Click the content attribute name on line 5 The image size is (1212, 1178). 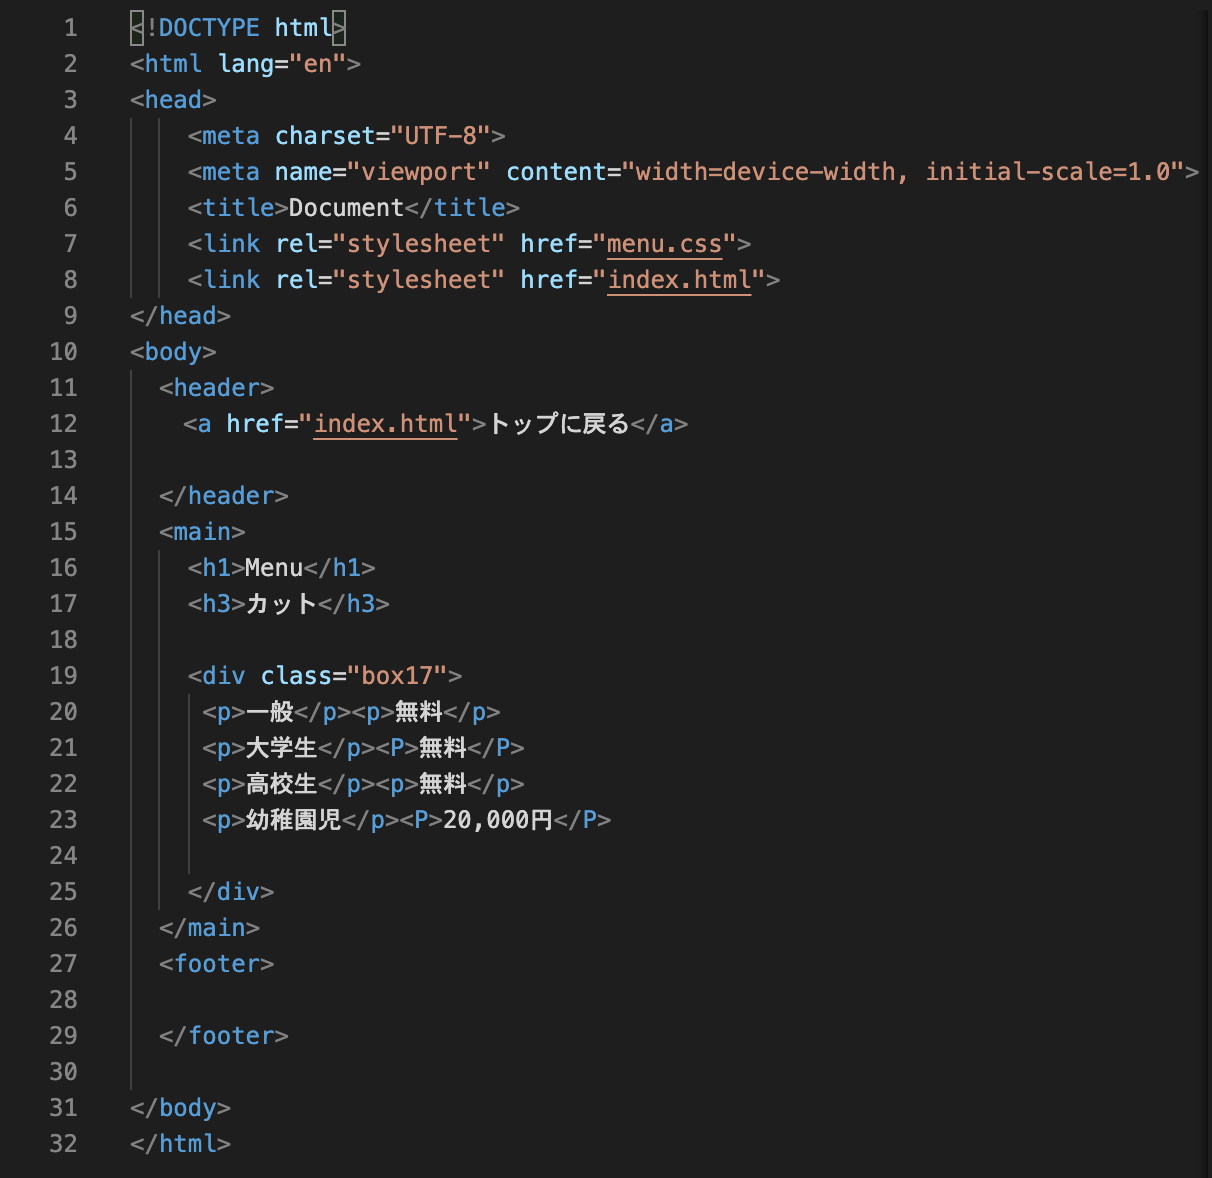[x=556, y=172]
